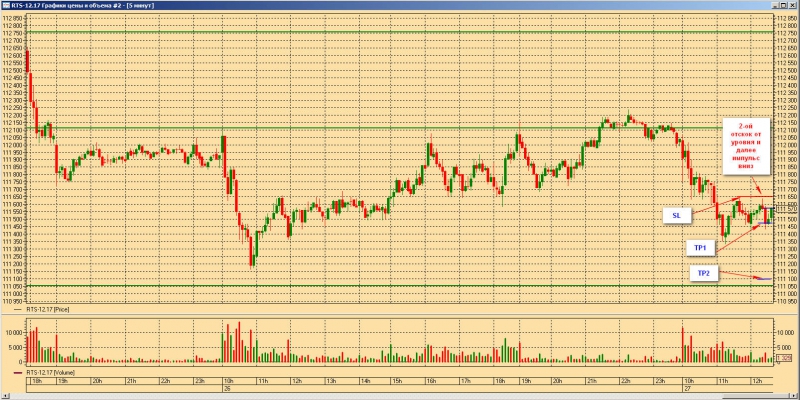Image resolution: width=800 pixels, height=400 pixels.
Task: Select the "RTS-12.17 [Price]" legend label
Action: pos(47,309)
